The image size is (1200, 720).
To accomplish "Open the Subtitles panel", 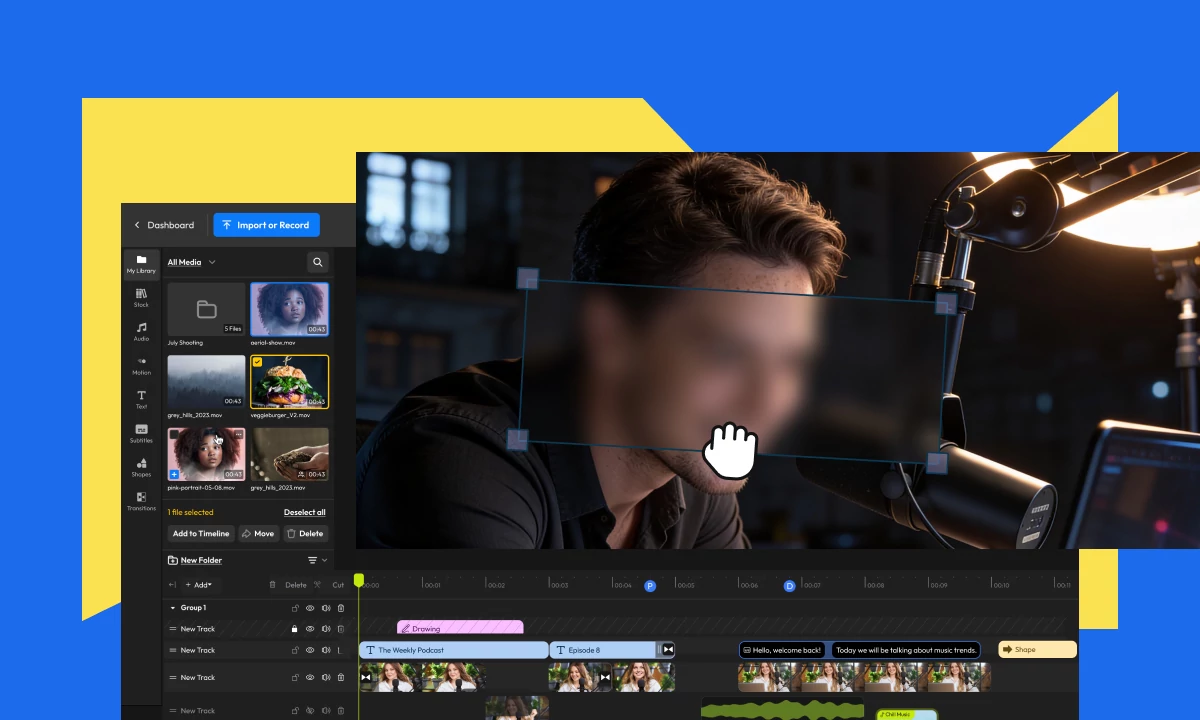I will tap(141, 433).
